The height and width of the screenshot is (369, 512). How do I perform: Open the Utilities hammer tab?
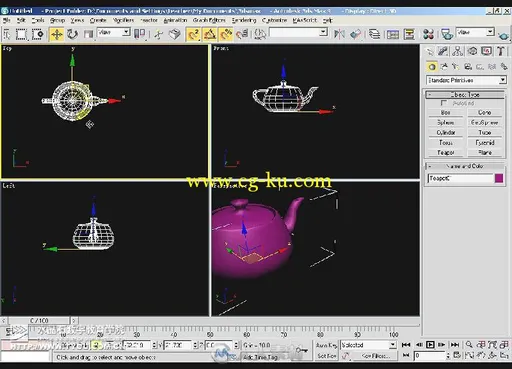[x=500, y=51]
